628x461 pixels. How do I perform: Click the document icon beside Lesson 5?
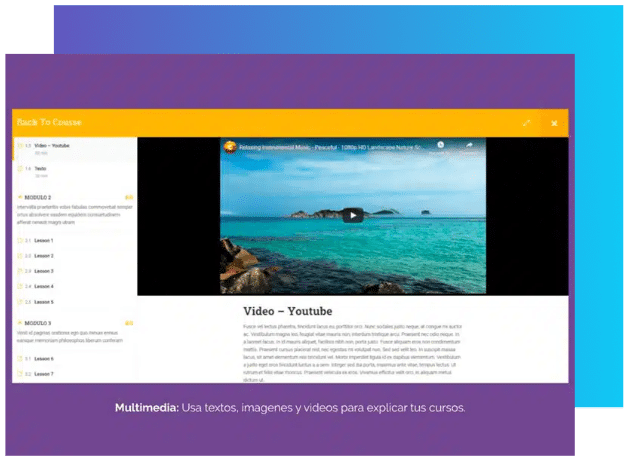[x=19, y=301]
